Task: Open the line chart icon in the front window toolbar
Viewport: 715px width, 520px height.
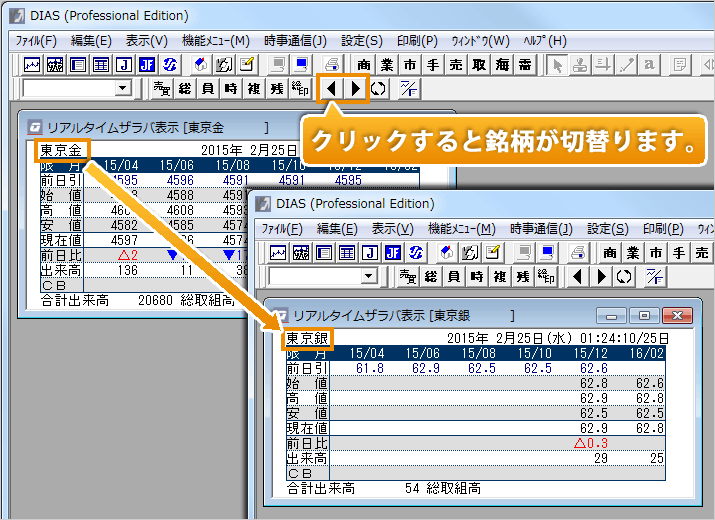Action: [279, 252]
